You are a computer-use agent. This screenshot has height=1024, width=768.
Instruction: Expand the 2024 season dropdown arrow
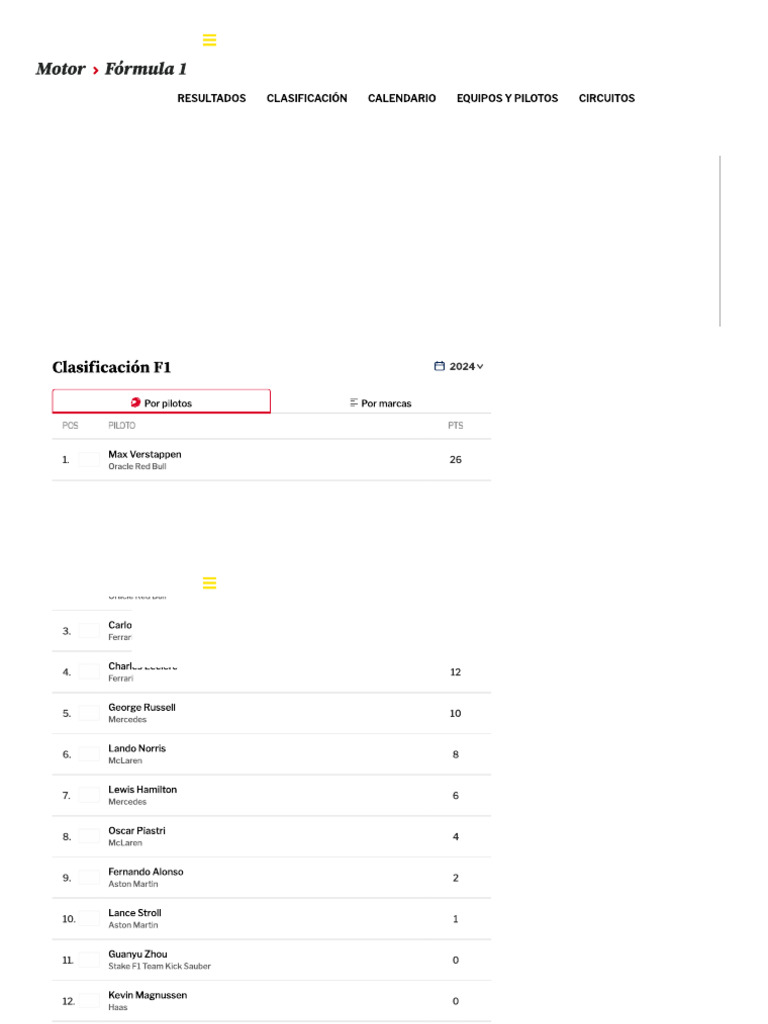click(x=480, y=366)
